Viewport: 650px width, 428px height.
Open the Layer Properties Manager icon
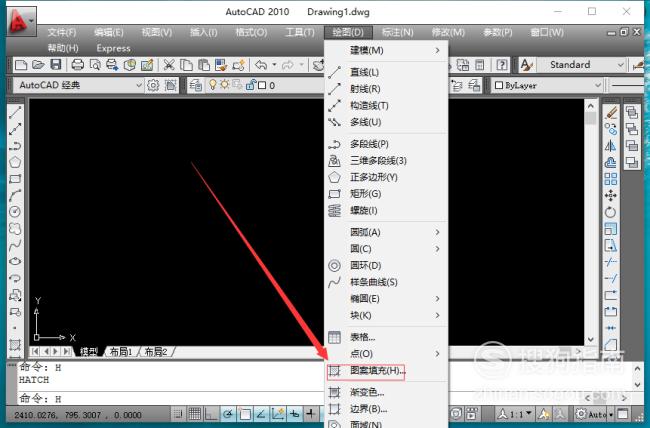click(196, 85)
